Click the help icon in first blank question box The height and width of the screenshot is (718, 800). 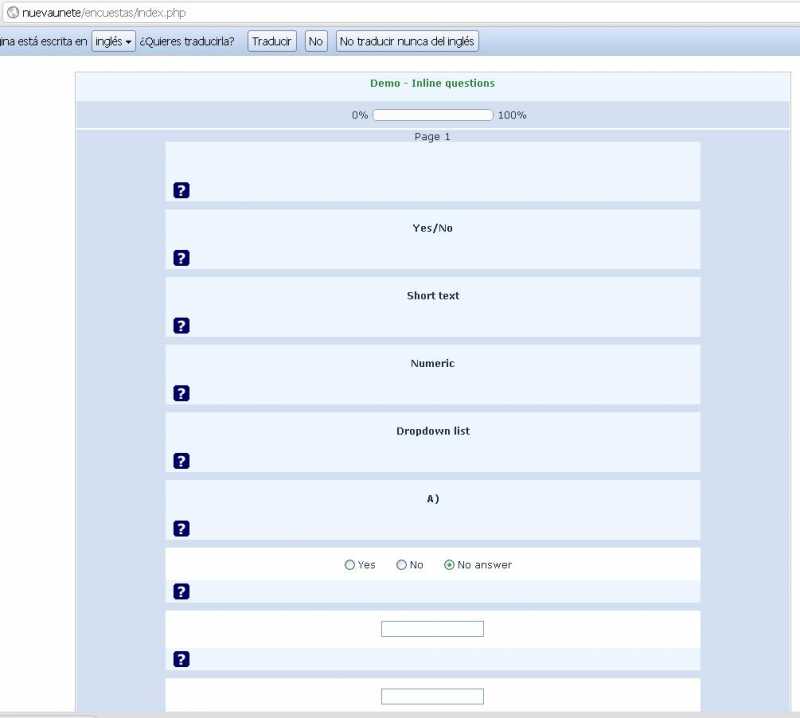click(181, 191)
